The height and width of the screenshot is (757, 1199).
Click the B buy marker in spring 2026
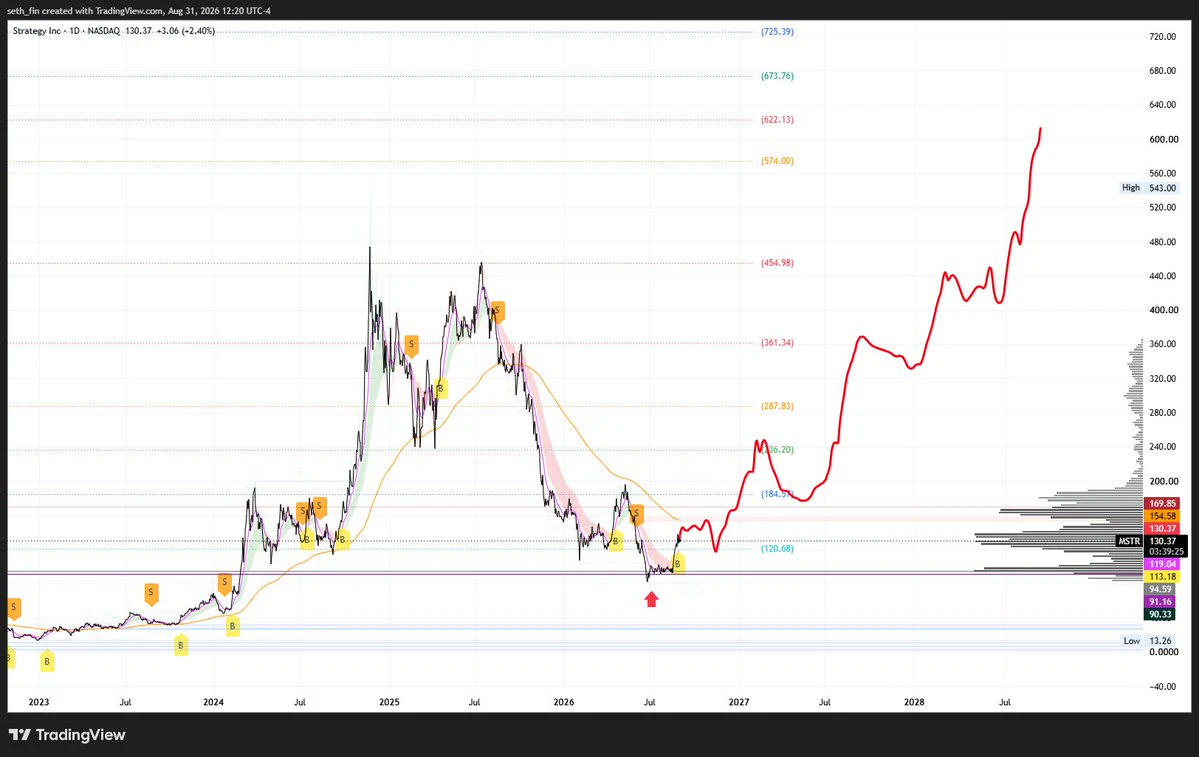coord(616,541)
